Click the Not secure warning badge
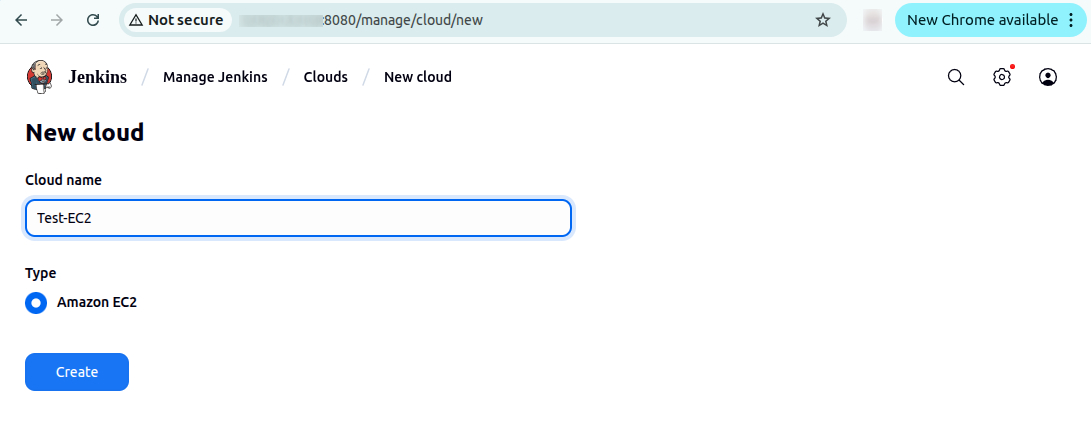This screenshot has width=1091, height=436. pos(176,20)
